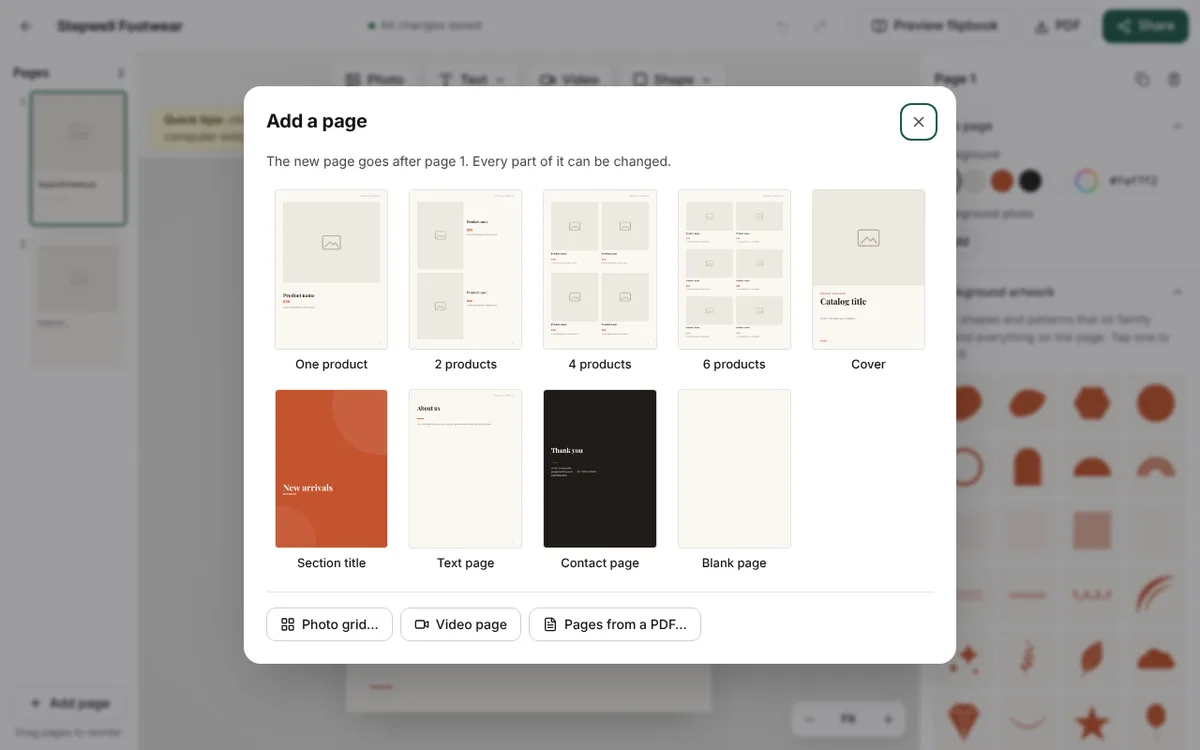
Task: Select the Photo tool in the editor toolbar
Action: (375, 79)
